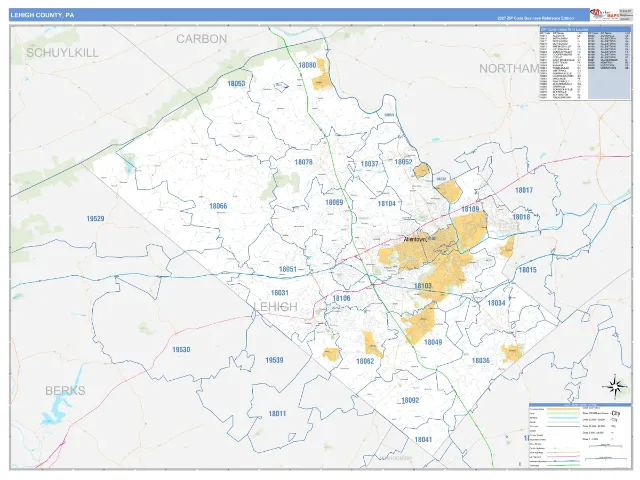Click ZIP code label 18017
Image resolution: width=640 pixels, height=480 pixels.
tap(524, 190)
